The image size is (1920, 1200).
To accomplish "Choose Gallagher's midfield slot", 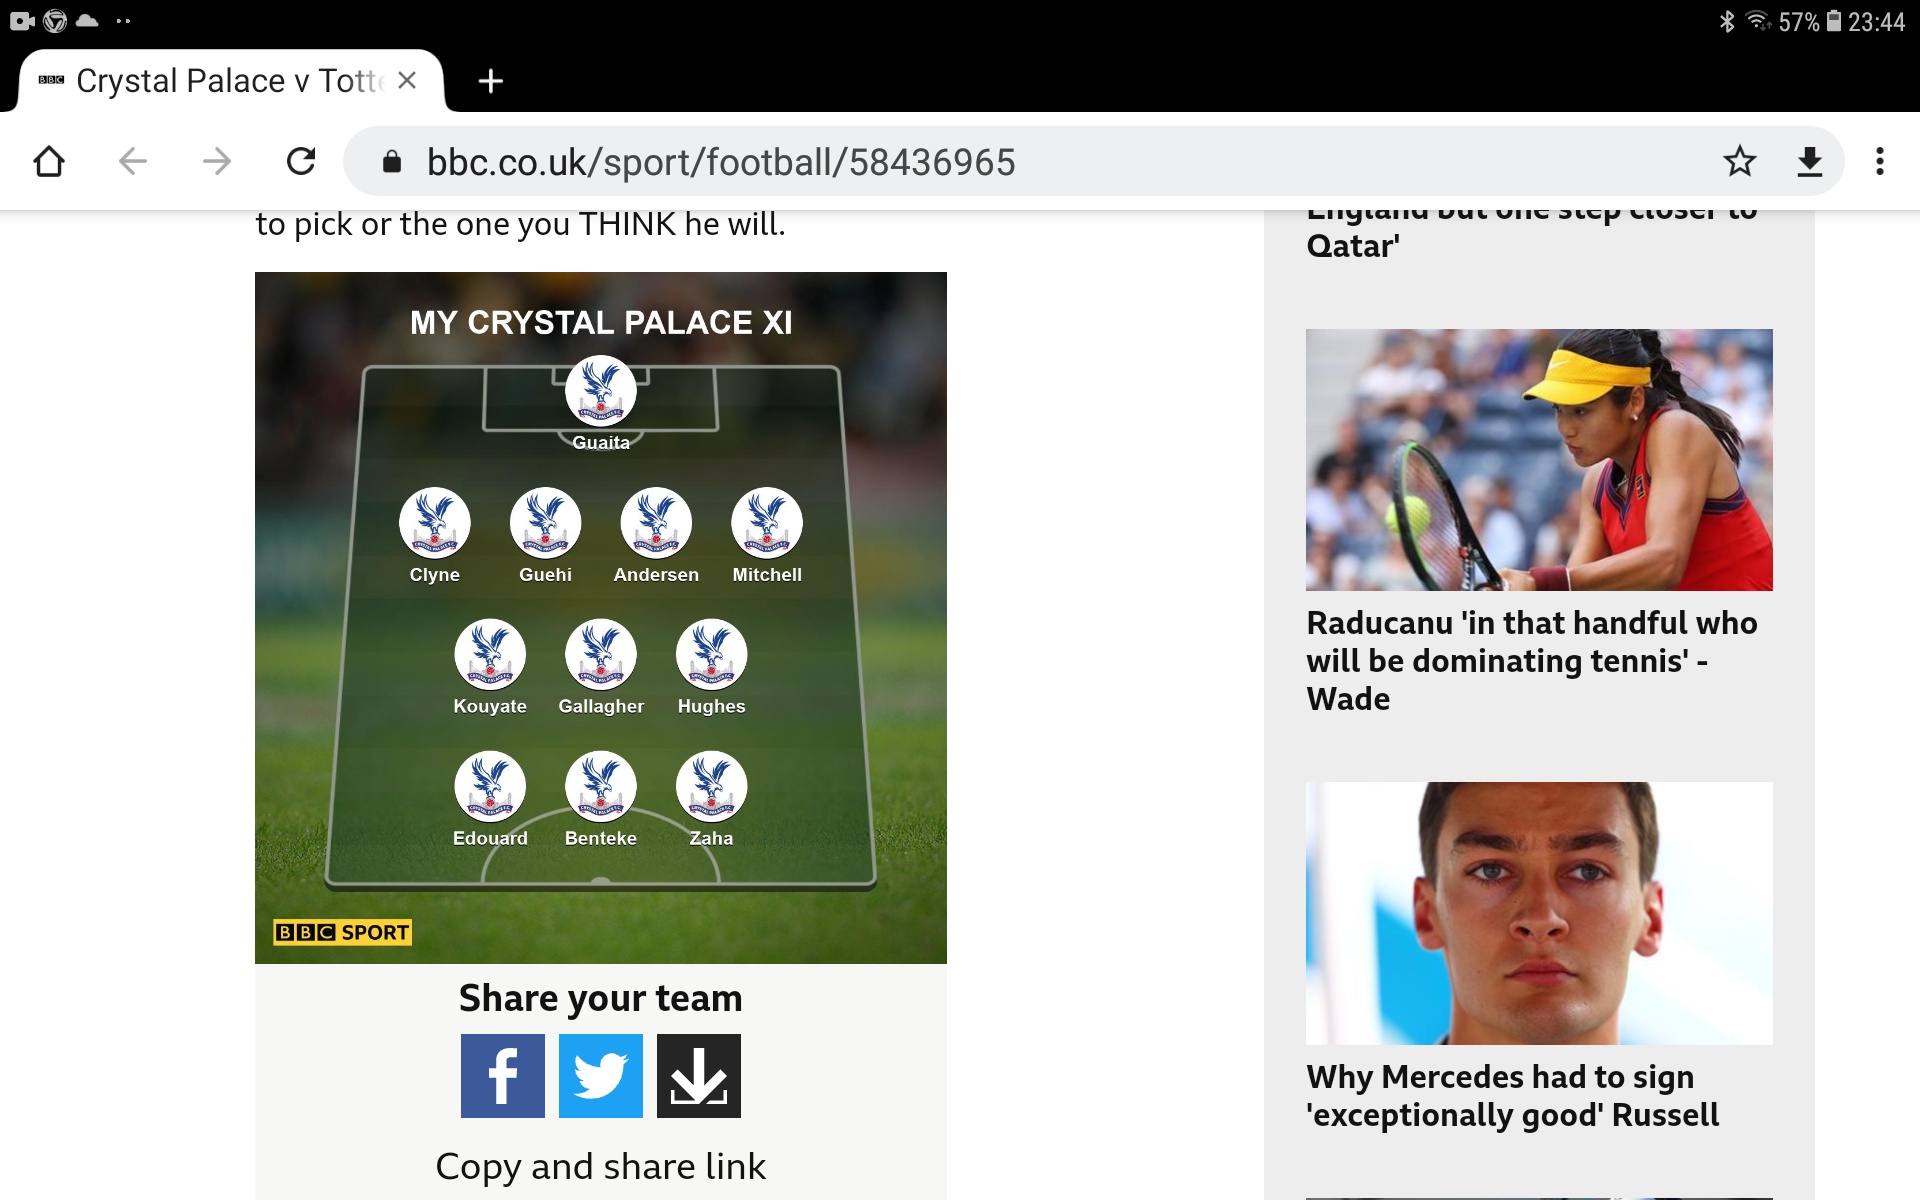I will (601, 655).
